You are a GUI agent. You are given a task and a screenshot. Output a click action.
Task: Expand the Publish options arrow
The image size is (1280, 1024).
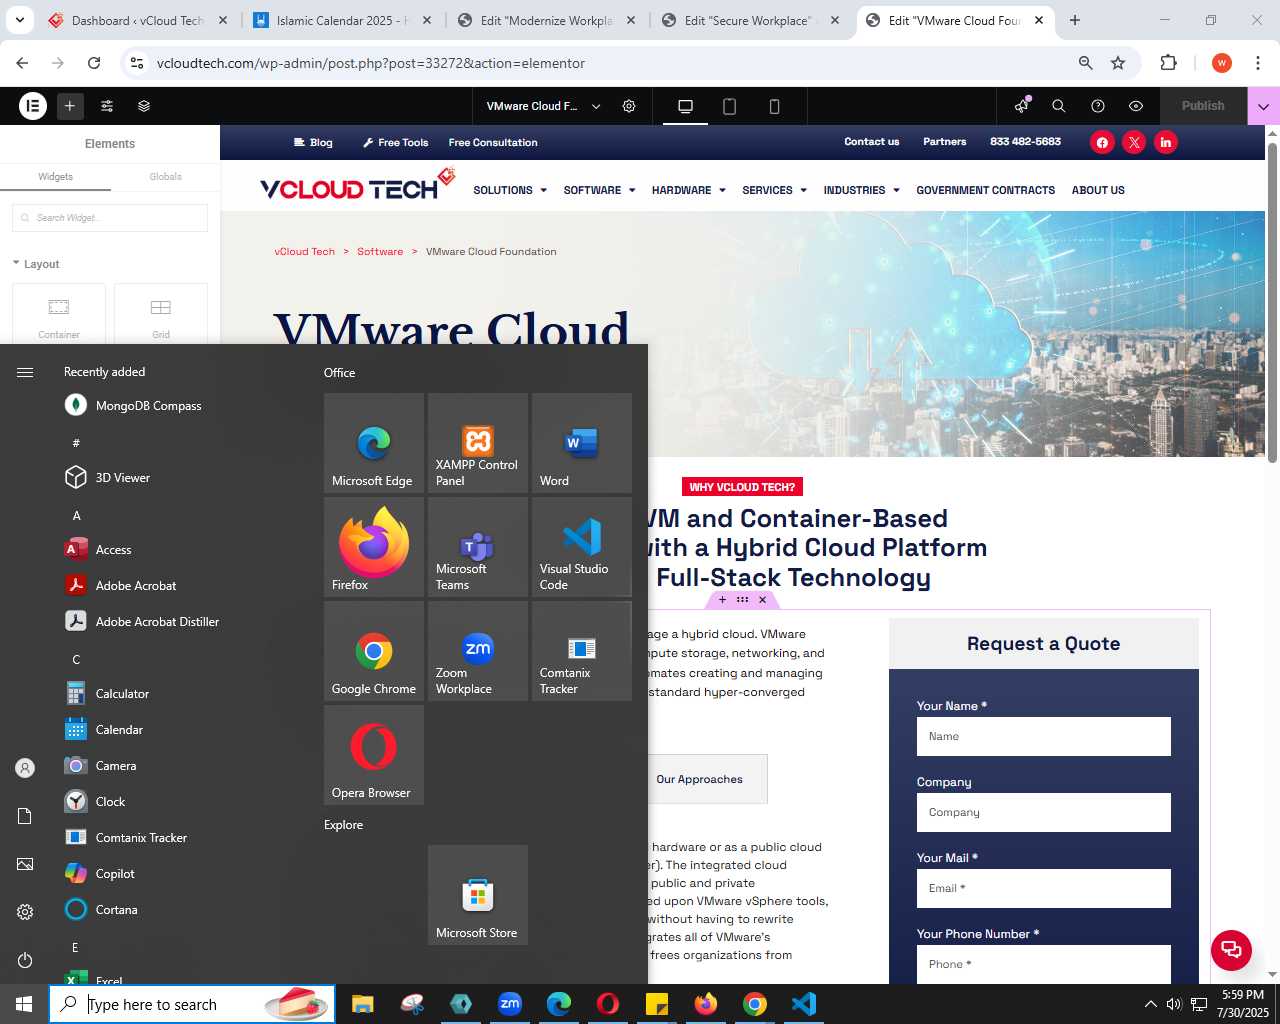pos(1263,106)
